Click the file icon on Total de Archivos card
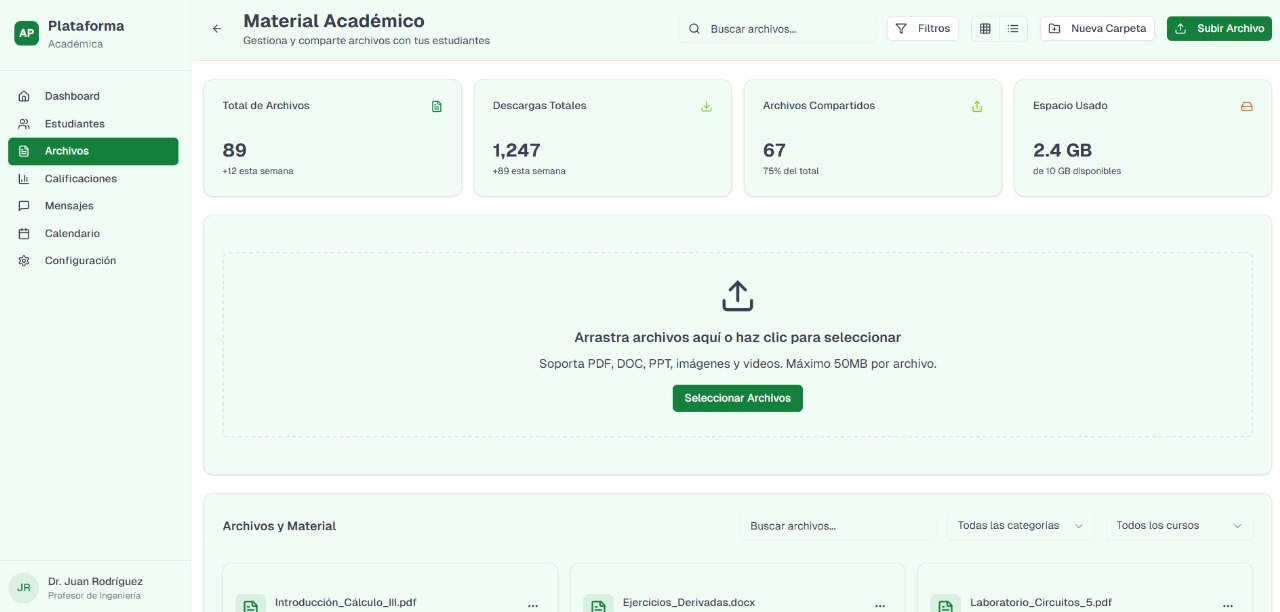 (437, 106)
